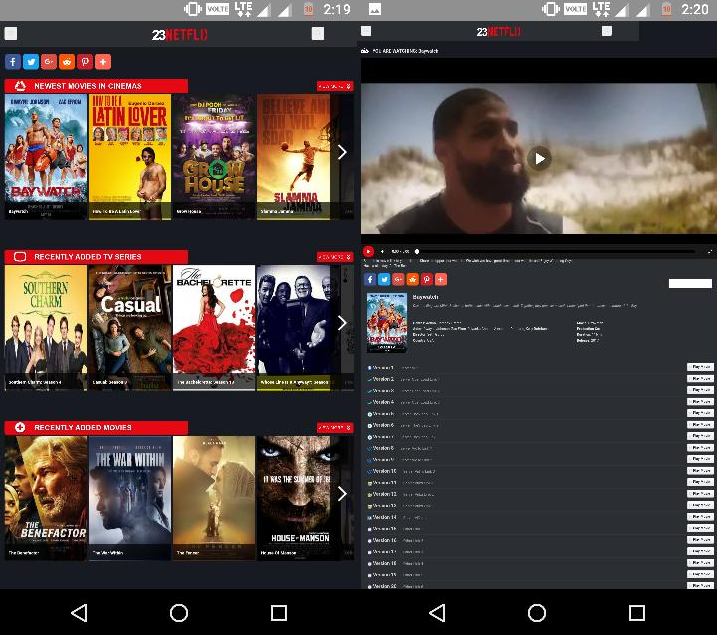Share Baywatch on Facebook below the player
This screenshot has height=635, width=719.
[x=370, y=279]
